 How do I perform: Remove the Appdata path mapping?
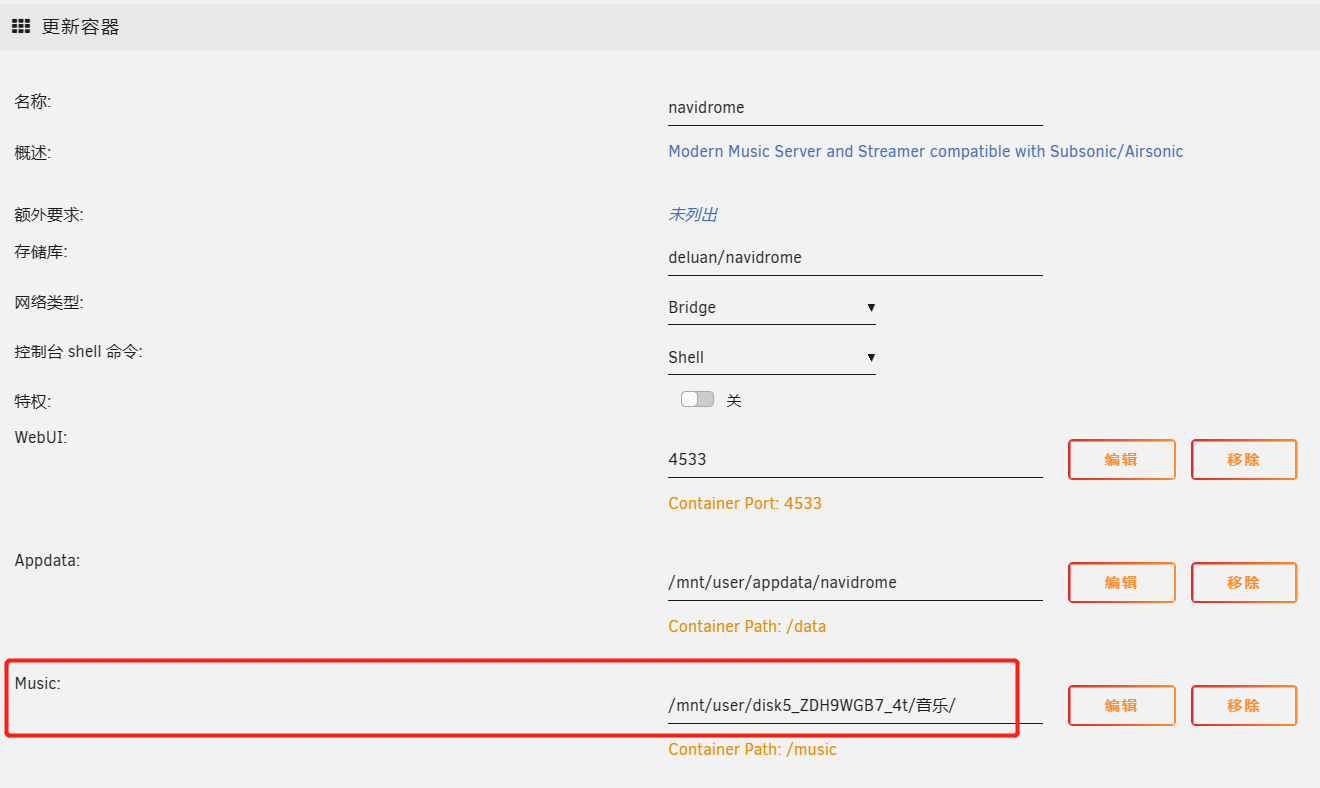[1243, 583]
